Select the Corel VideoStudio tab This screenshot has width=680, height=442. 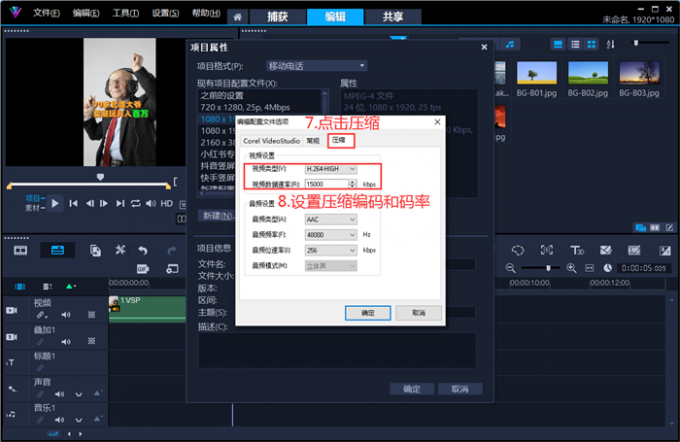pyautogui.click(x=271, y=141)
